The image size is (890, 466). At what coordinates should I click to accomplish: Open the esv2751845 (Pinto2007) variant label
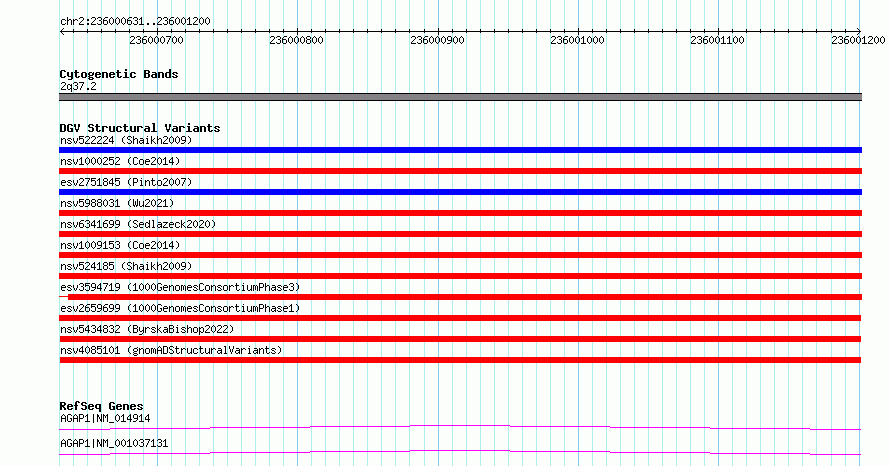126,182
